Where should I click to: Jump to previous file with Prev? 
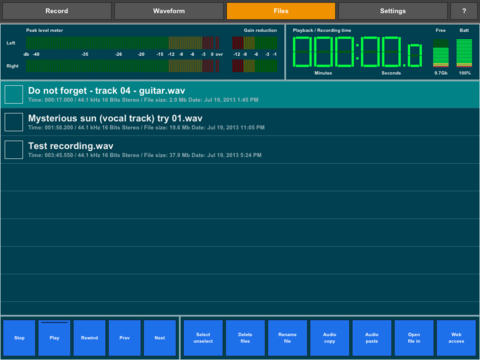coord(125,338)
